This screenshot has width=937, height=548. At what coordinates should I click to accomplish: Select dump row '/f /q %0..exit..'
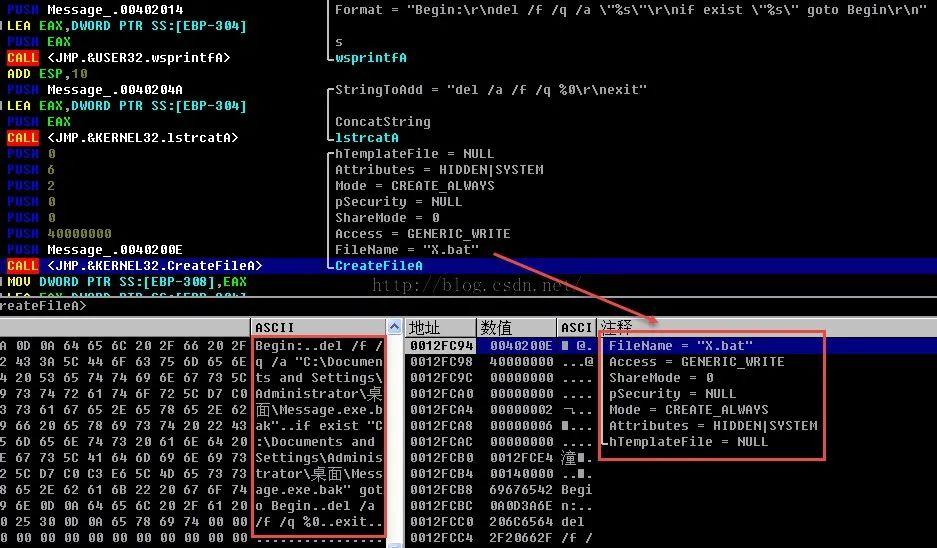319,522
